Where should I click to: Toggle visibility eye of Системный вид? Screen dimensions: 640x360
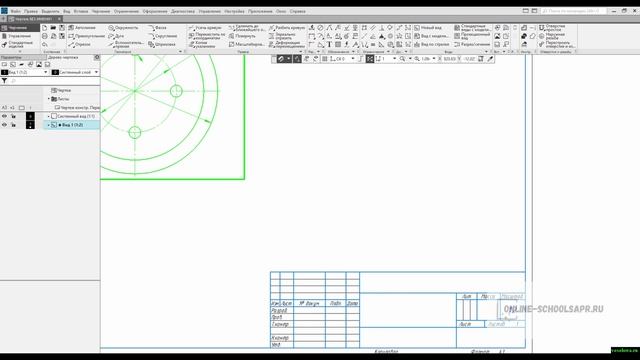(4, 116)
